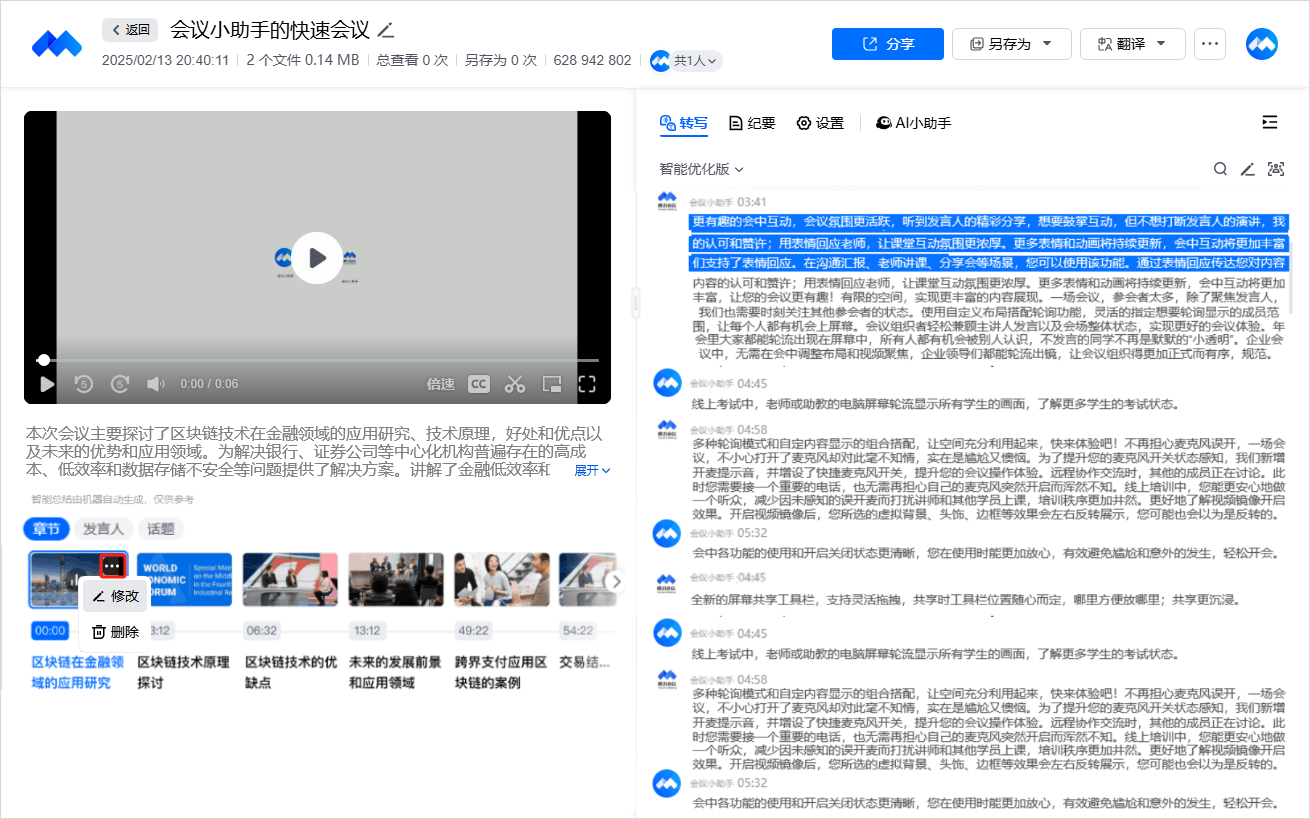
Task: Open the AI小助手 tab
Action: (x=913, y=123)
